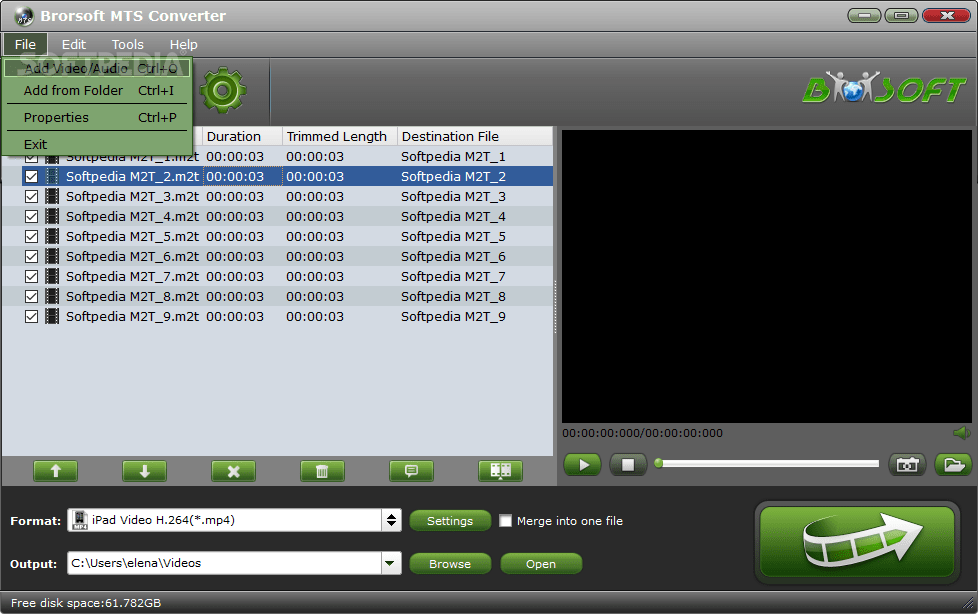Click the Output path text field

[225, 563]
